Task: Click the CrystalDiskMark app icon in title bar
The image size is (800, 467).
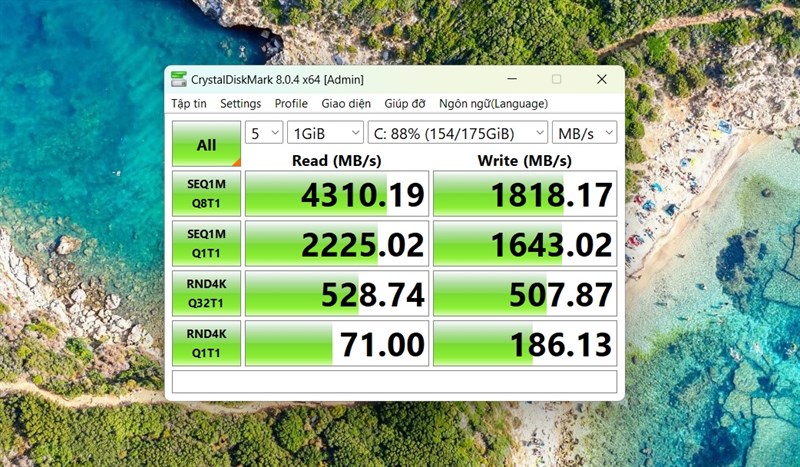Action: tap(179, 79)
